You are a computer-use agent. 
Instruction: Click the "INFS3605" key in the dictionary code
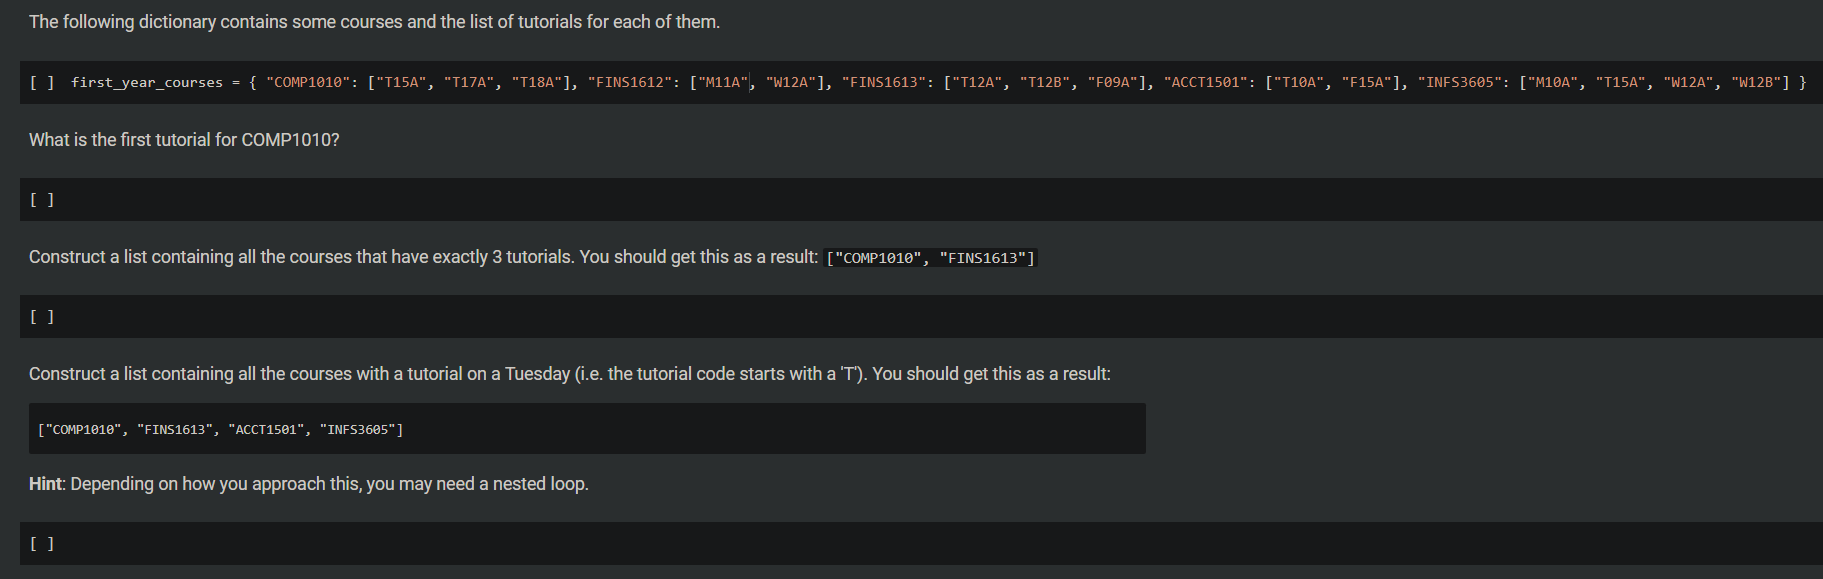[1463, 82]
